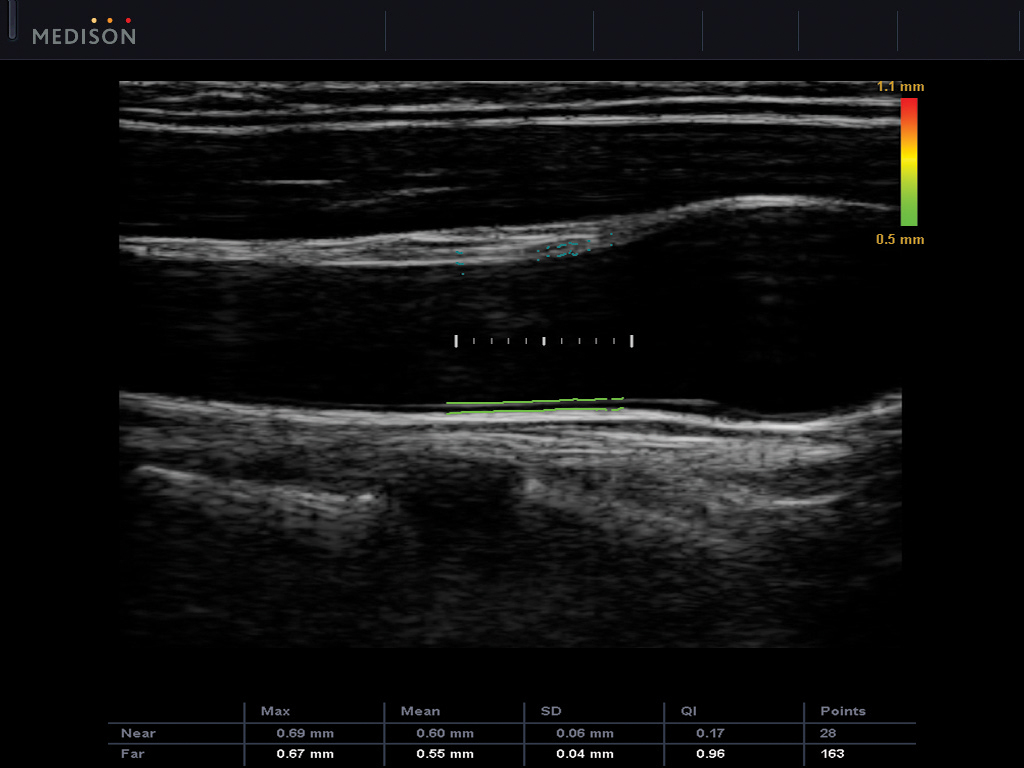Viewport: 1024px width, 768px height.
Task: Select the 1.1 mm scale label
Action: [x=901, y=86]
